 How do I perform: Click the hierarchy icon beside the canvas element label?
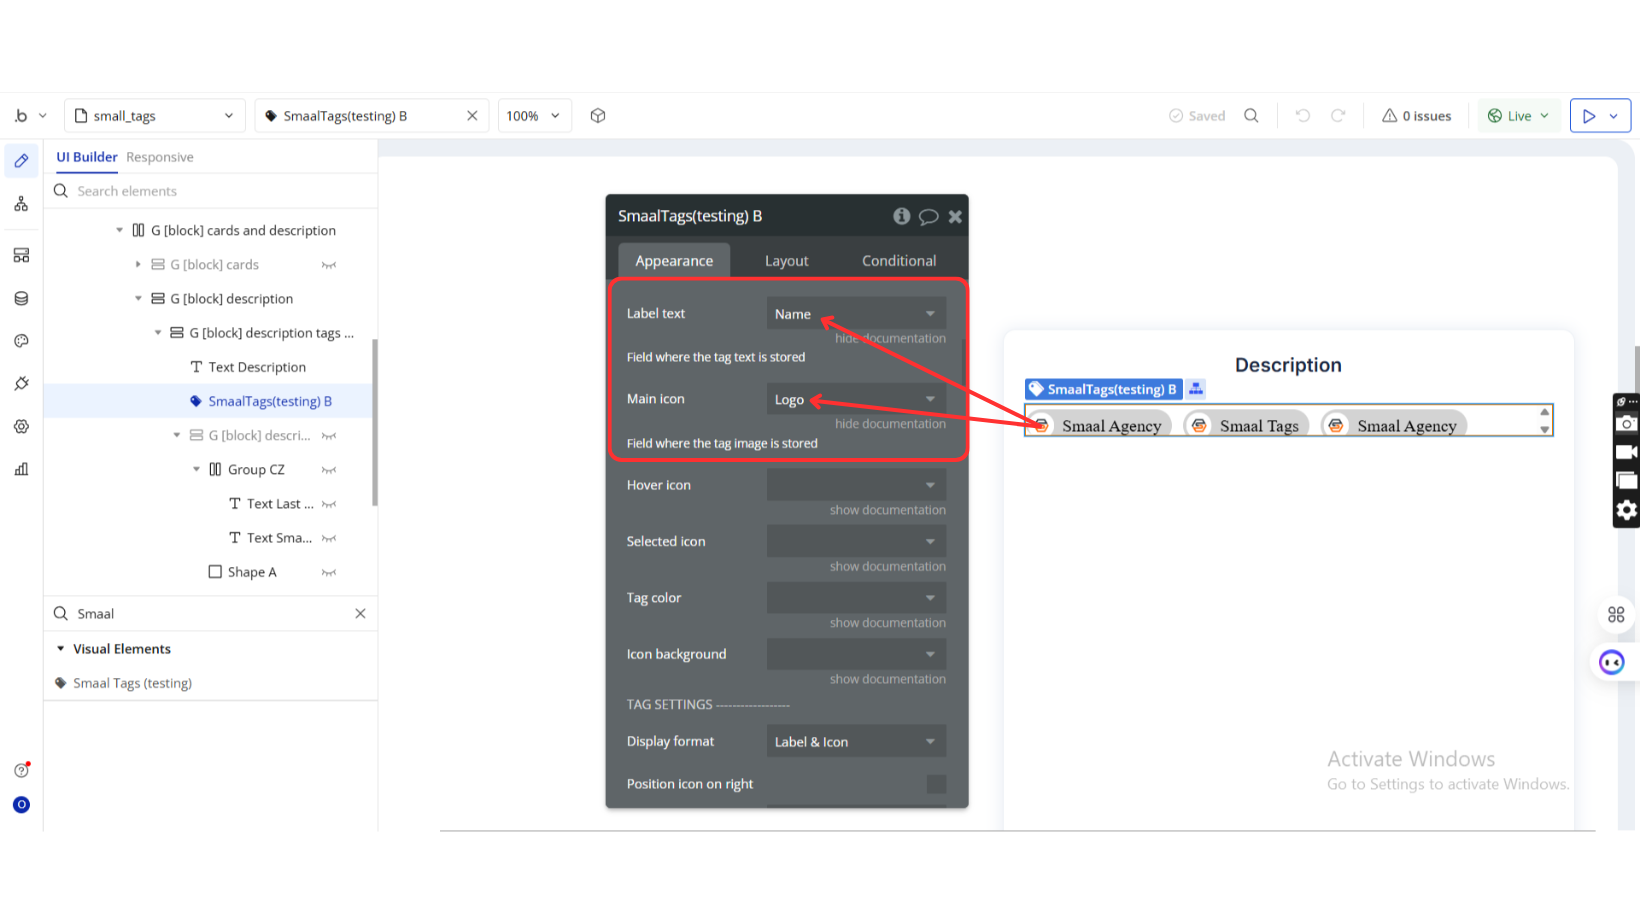(x=1196, y=389)
